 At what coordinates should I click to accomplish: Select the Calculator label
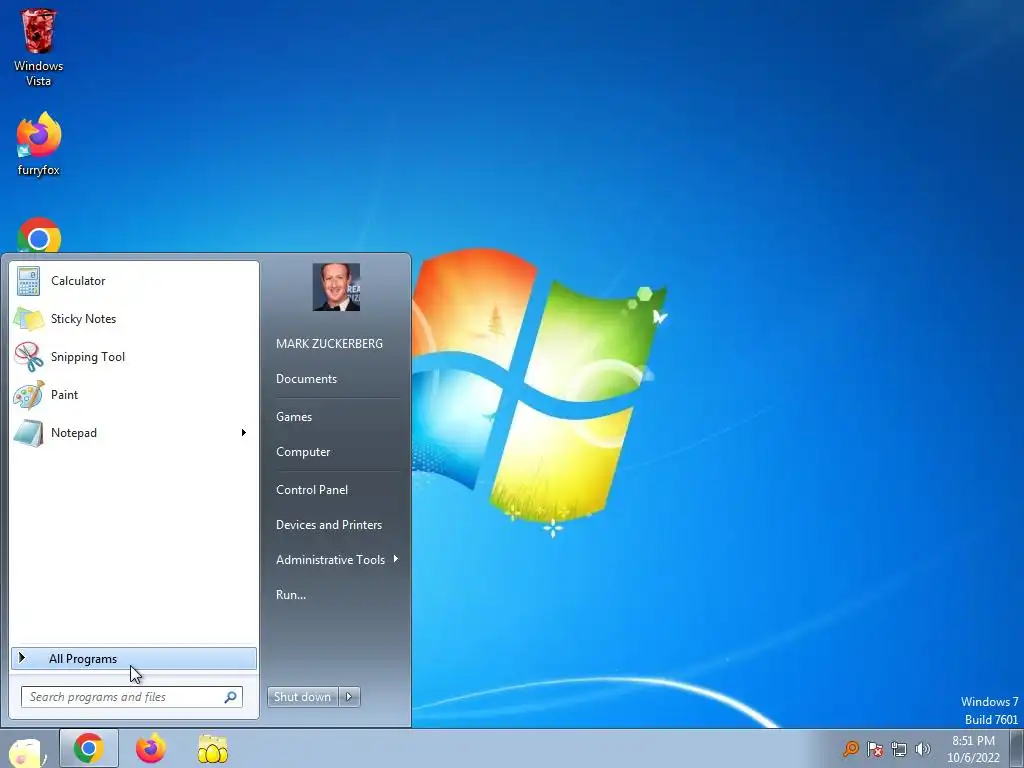pos(78,281)
